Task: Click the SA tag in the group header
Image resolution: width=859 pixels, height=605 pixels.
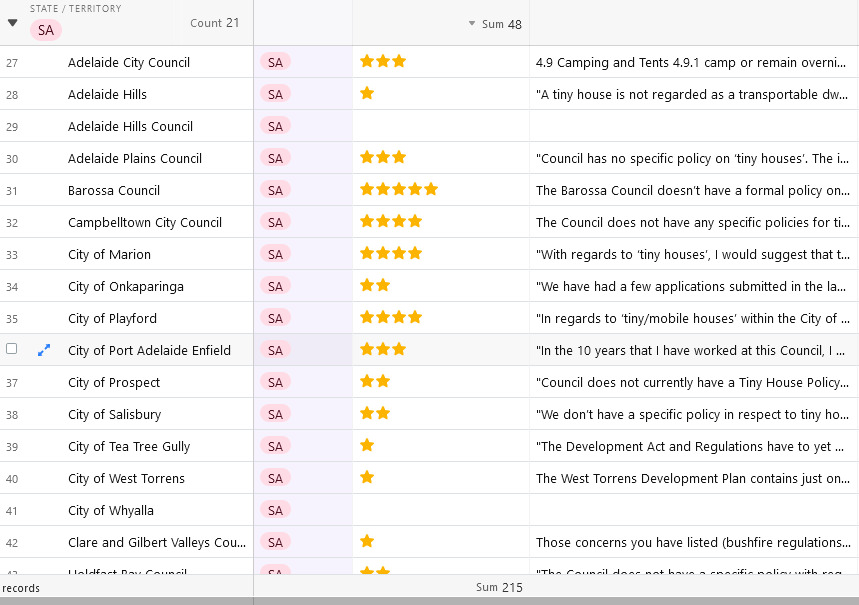Action: (x=46, y=30)
